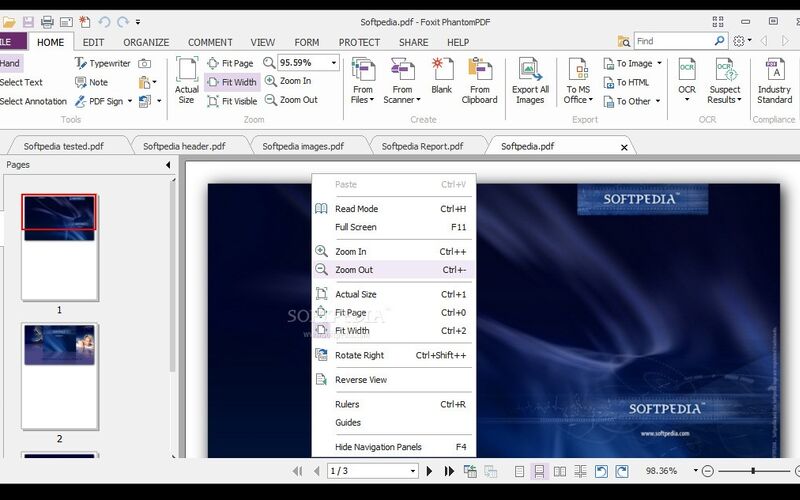Toggle continuous page view in status bar

[539, 471]
